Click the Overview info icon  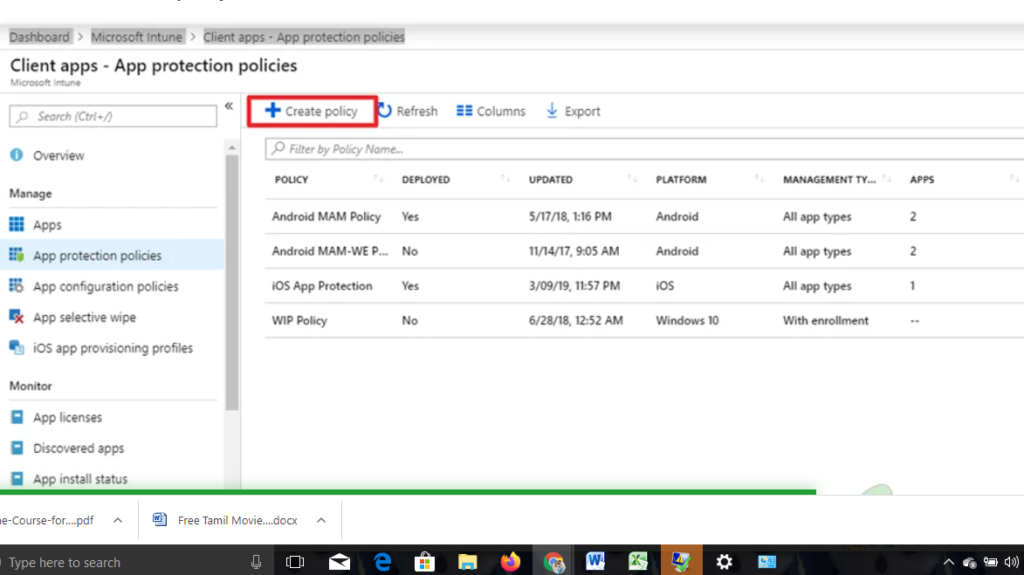tap(16, 155)
